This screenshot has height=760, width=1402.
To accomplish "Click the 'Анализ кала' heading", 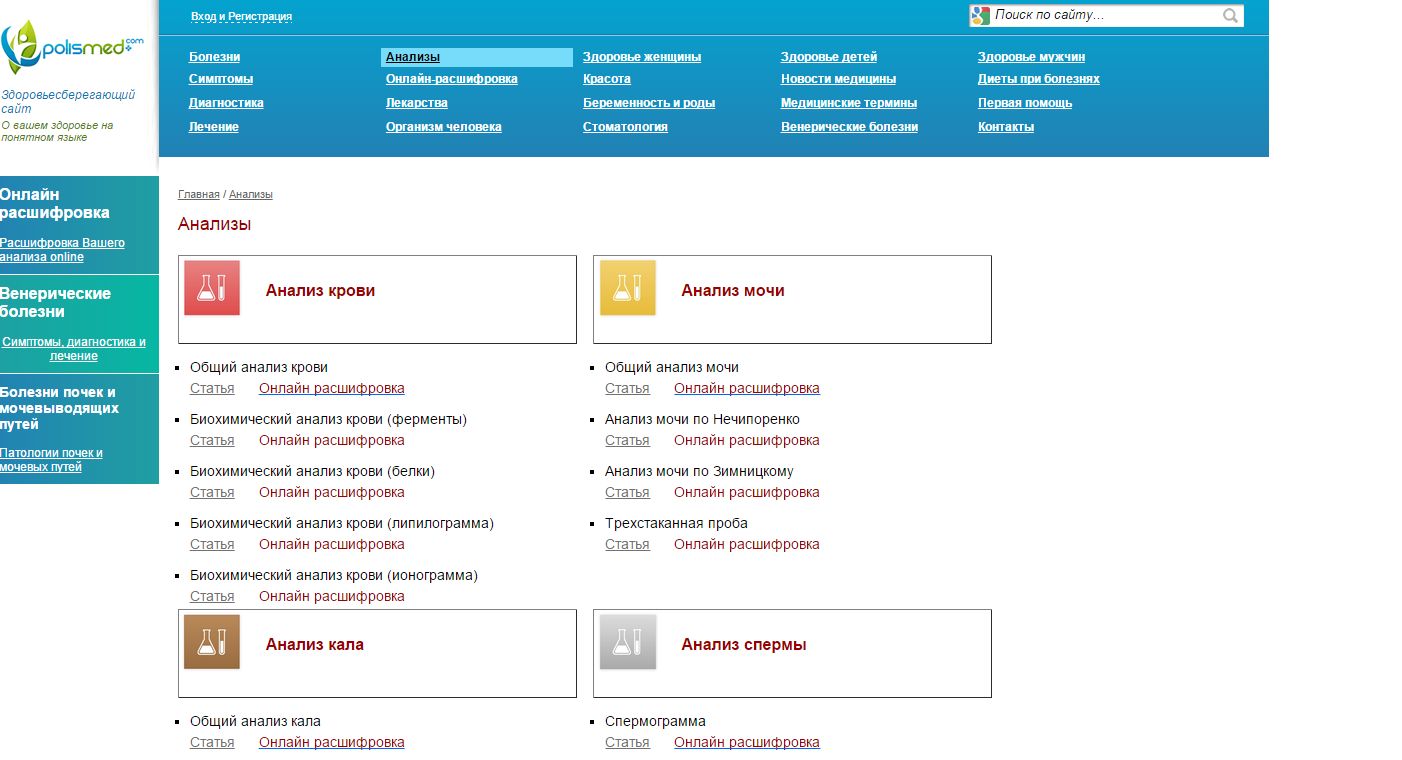I will tap(314, 645).
